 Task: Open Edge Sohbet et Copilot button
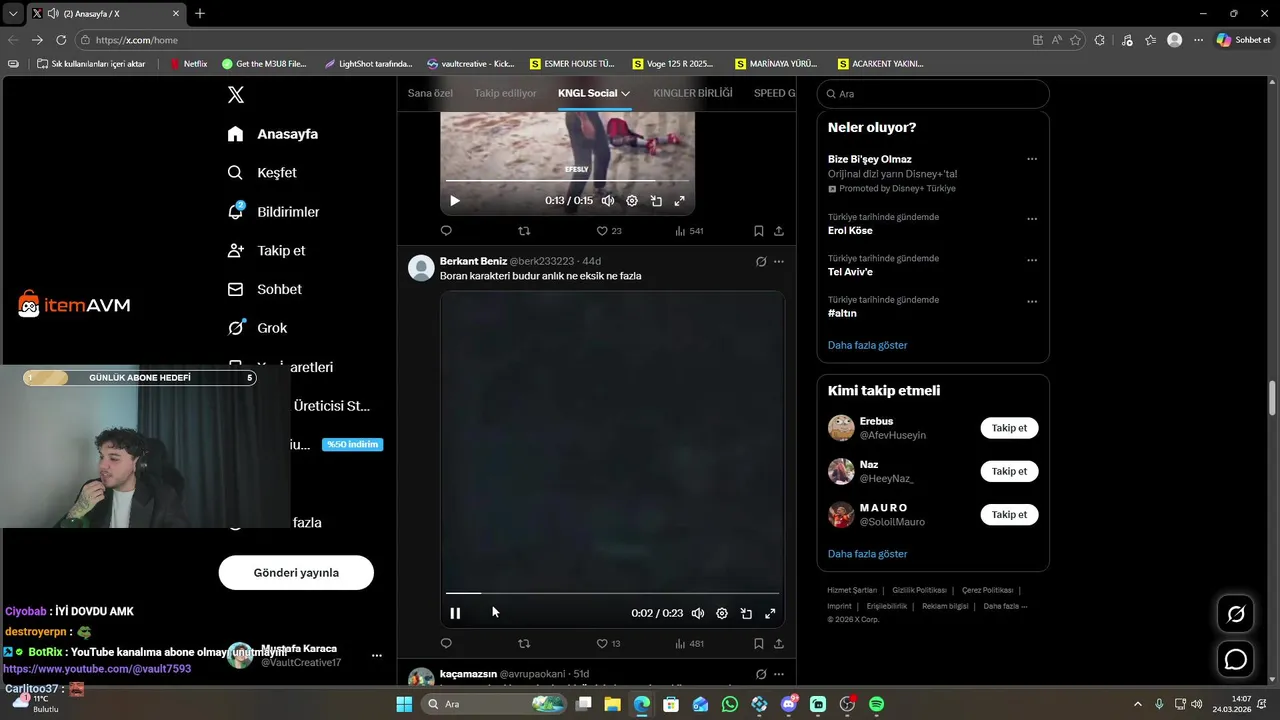point(1244,40)
